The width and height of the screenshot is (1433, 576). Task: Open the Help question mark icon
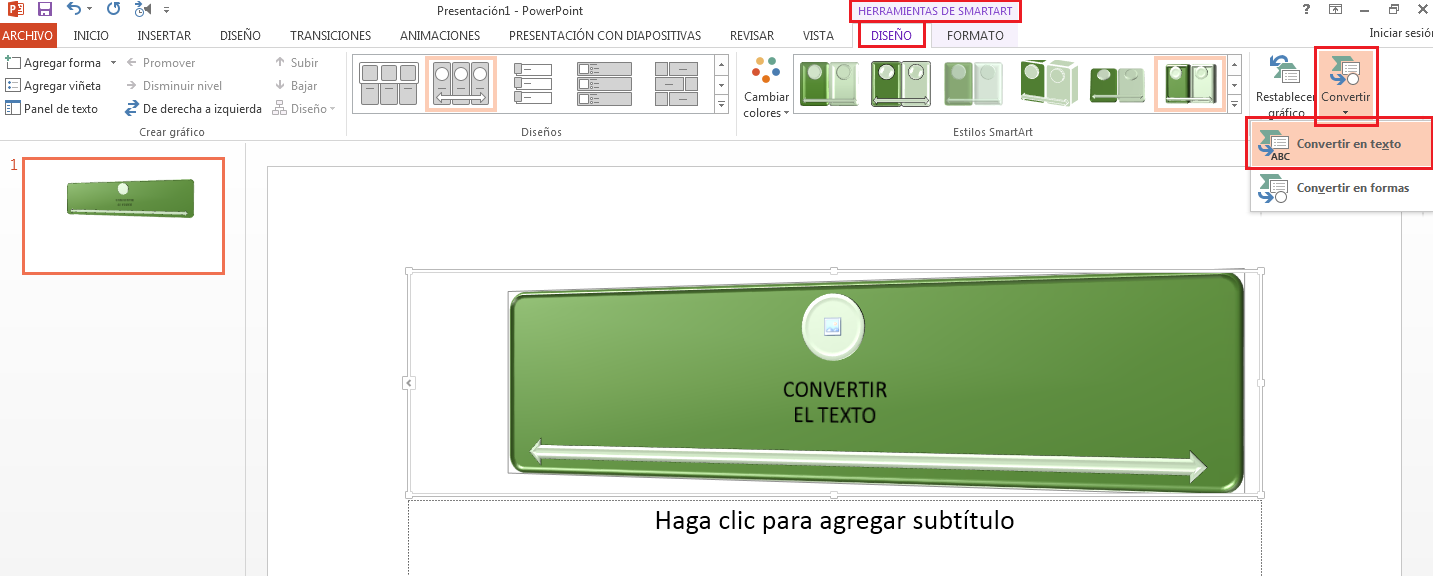[x=1306, y=9]
